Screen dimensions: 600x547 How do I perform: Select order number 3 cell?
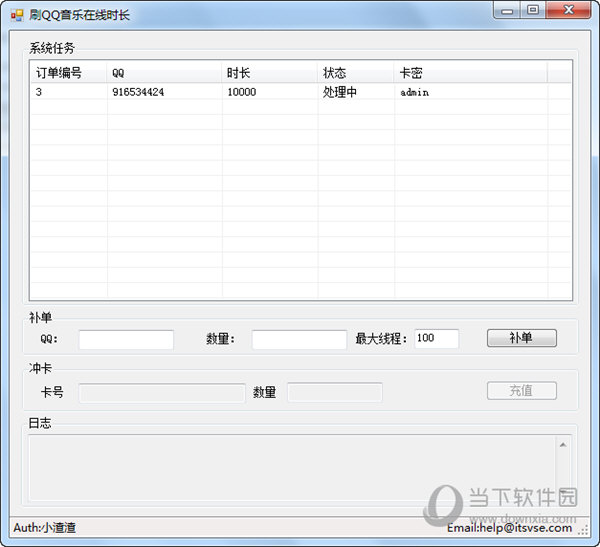[x=69, y=92]
